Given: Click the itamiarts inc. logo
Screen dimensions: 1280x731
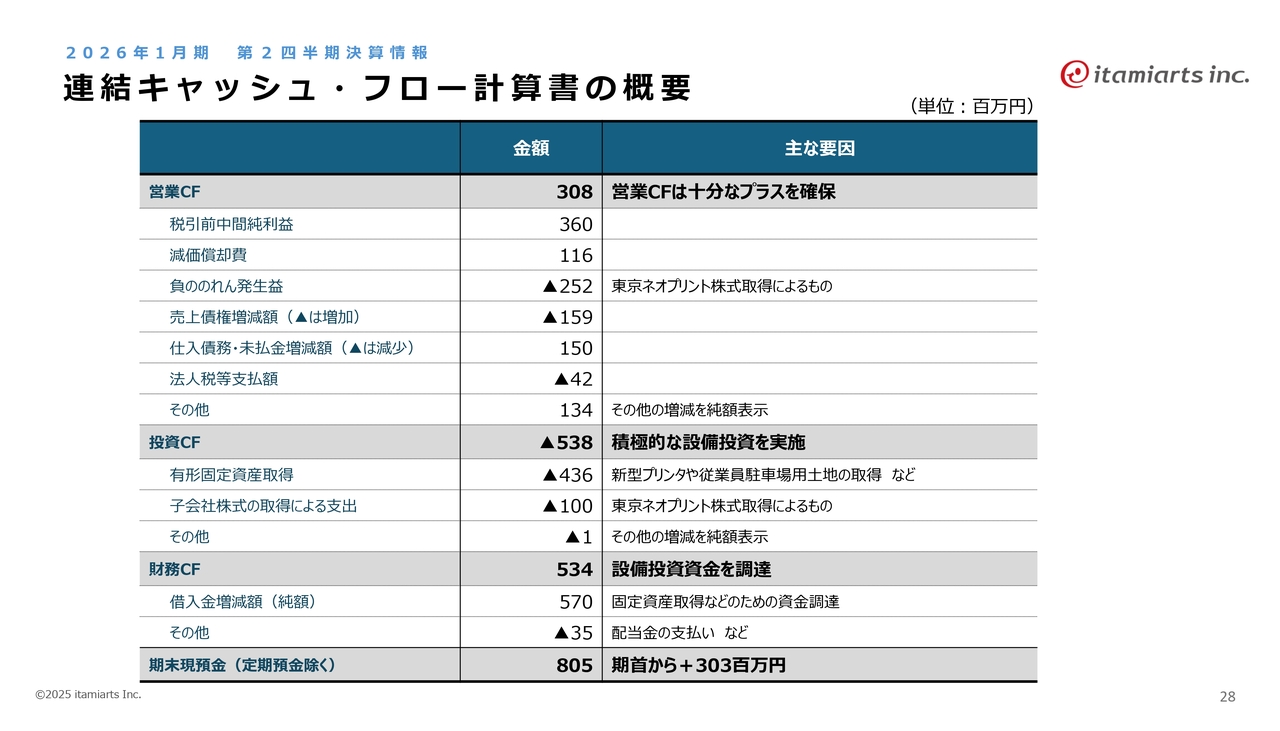Looking at the screenshot, I should point(1154,74).
